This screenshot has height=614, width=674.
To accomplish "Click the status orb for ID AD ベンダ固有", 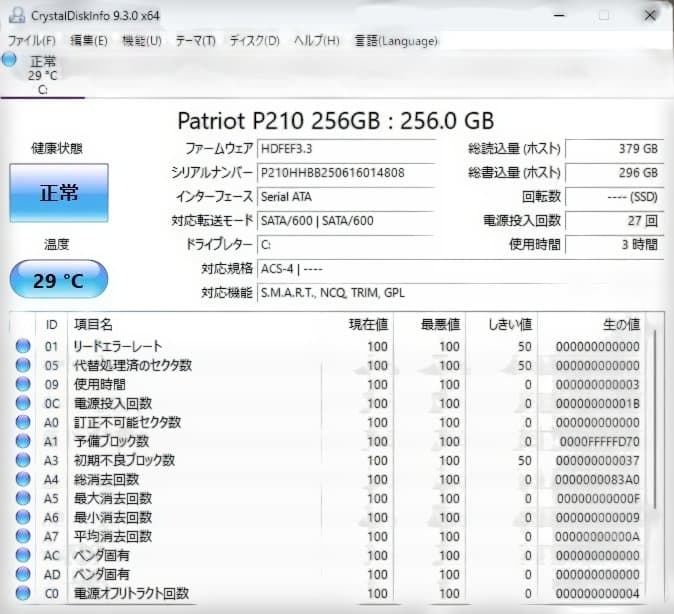I will point(23,574).
